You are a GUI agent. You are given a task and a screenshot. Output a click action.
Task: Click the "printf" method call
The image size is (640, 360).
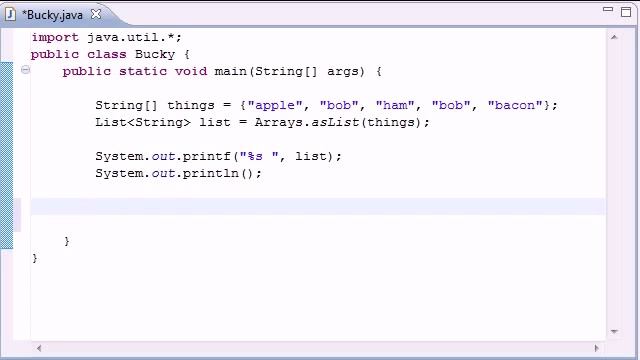pyautogui.click(x=207, y=156)
